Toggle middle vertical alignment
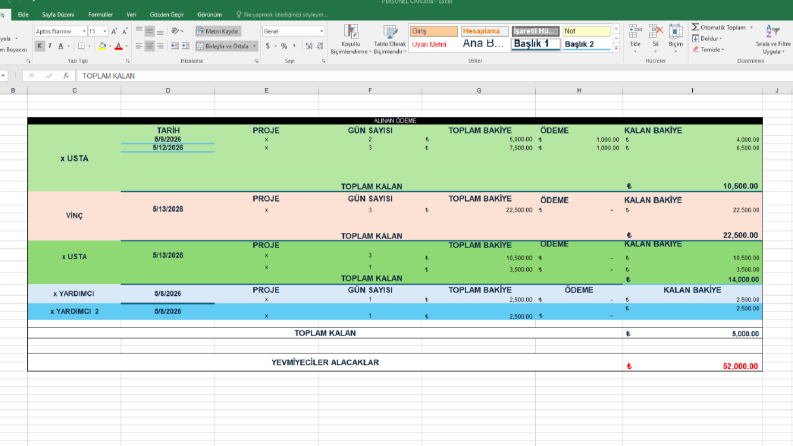The width and height of the screenshot is (793, 446). click(x=149, y=31)
